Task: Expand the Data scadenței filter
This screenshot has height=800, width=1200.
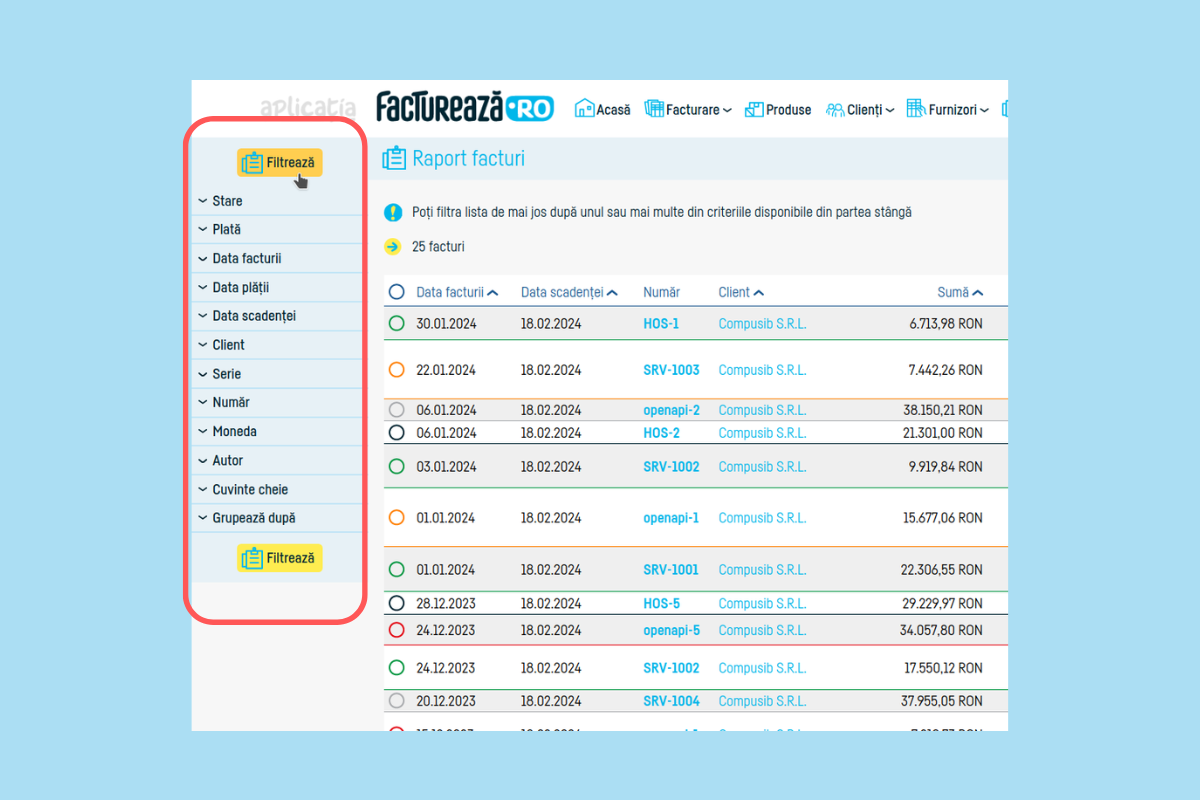Action: tap(253, 316)
